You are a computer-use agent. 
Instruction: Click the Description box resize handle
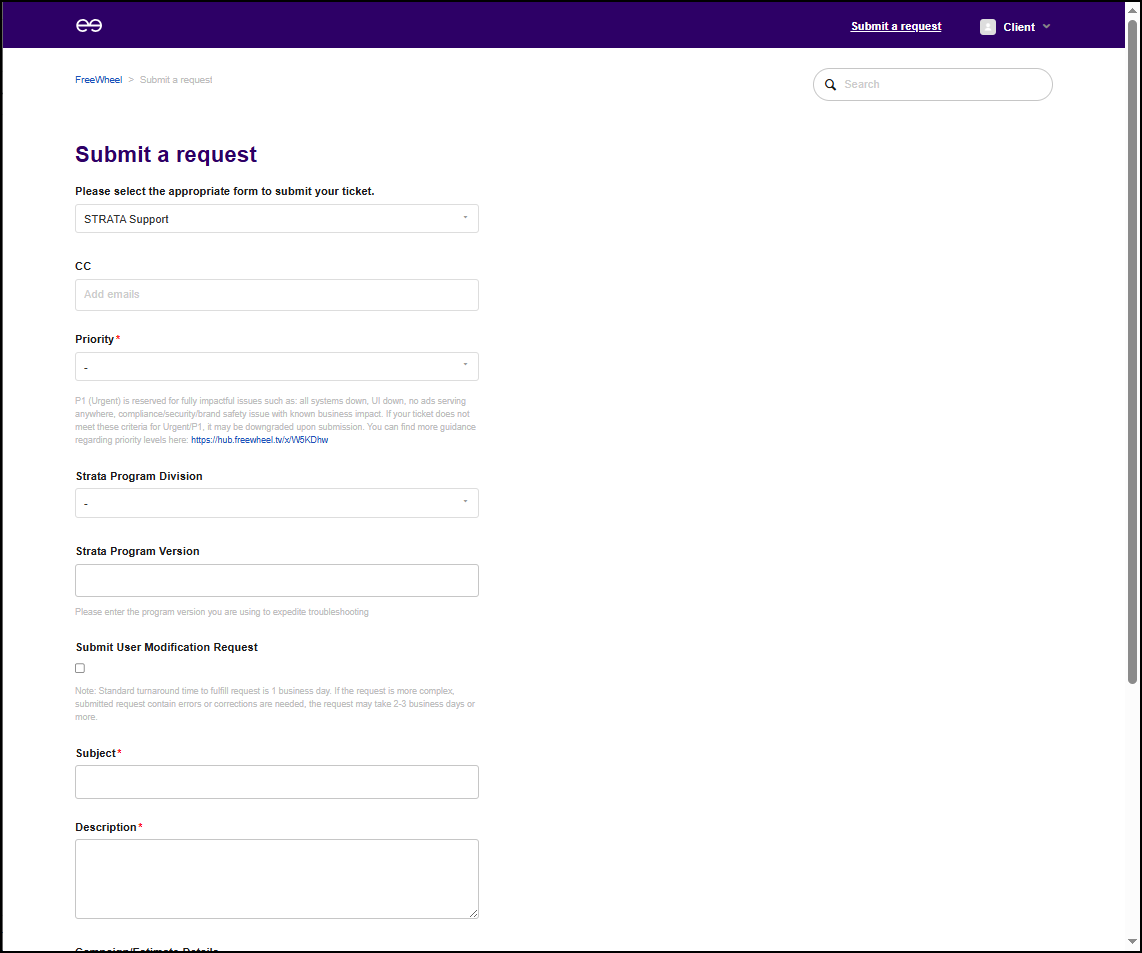473,914
